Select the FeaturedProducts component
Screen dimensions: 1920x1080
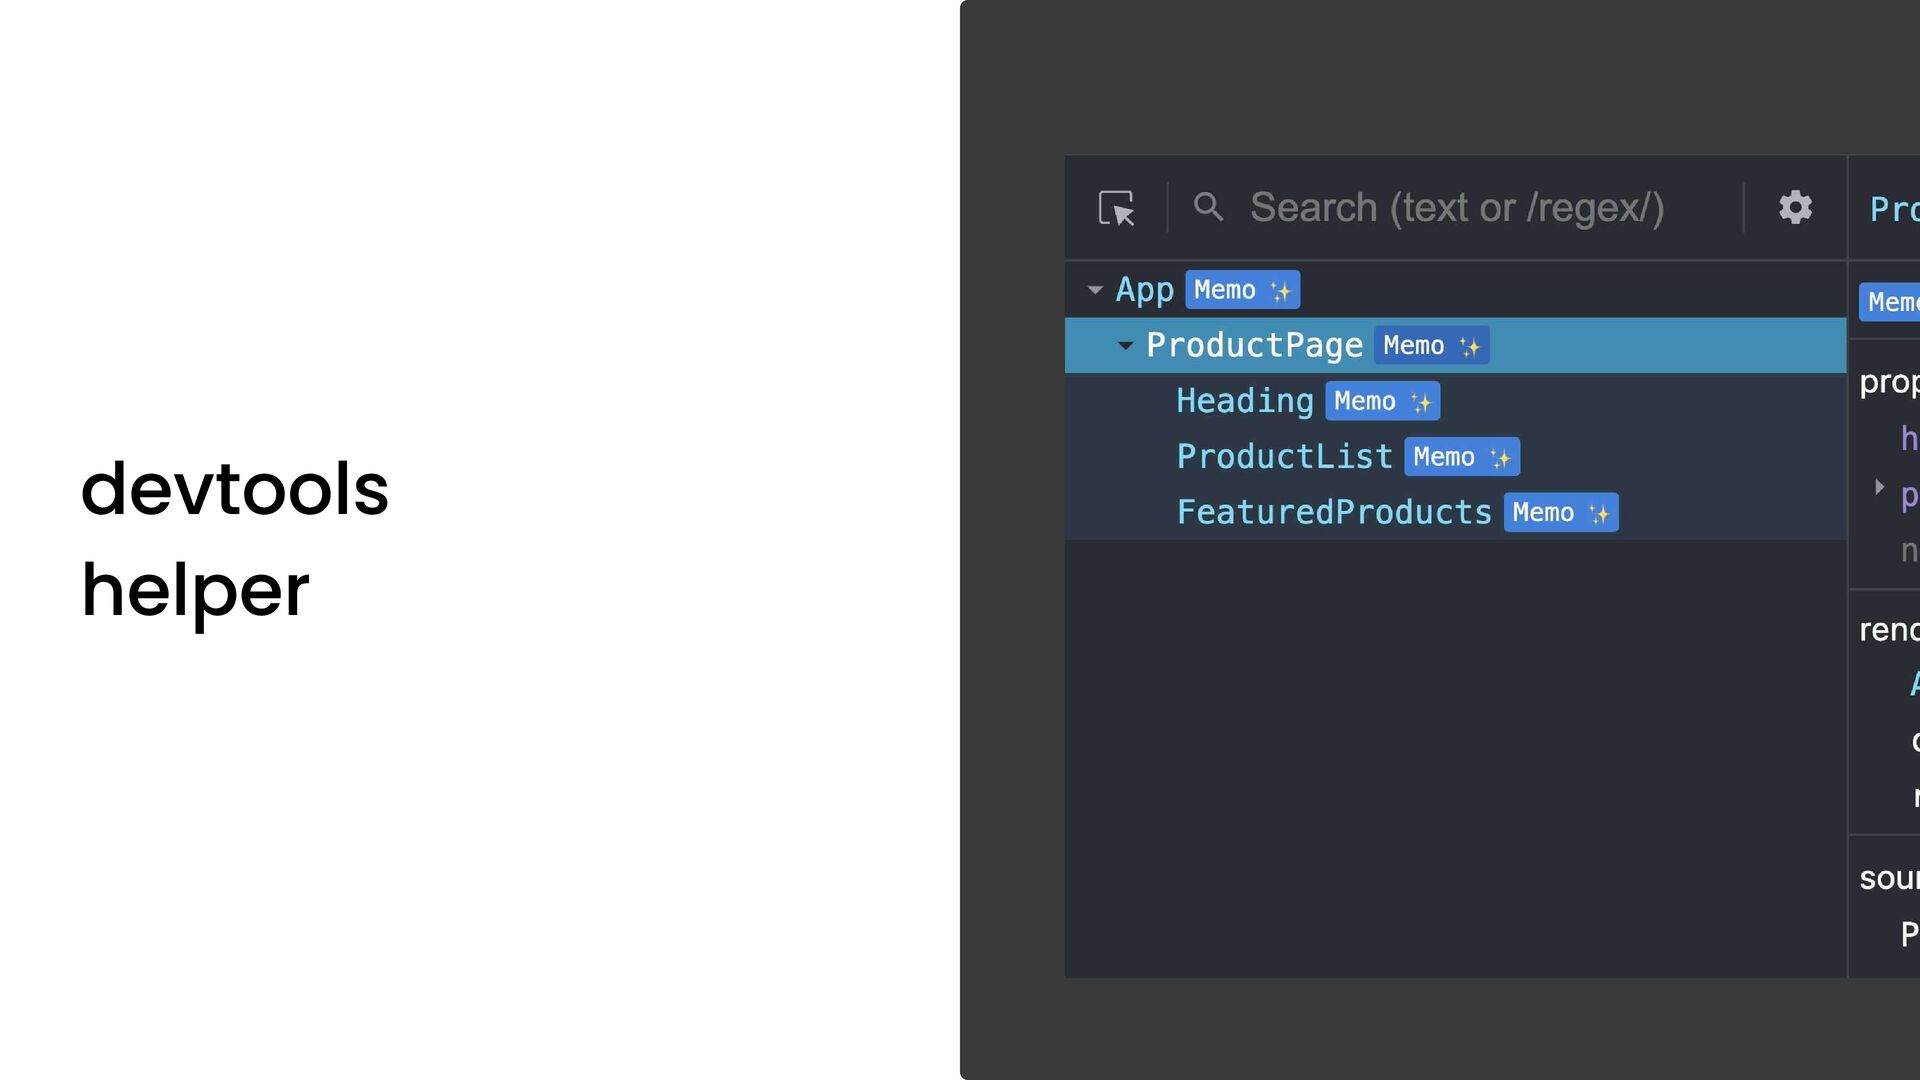(1334, 513)
